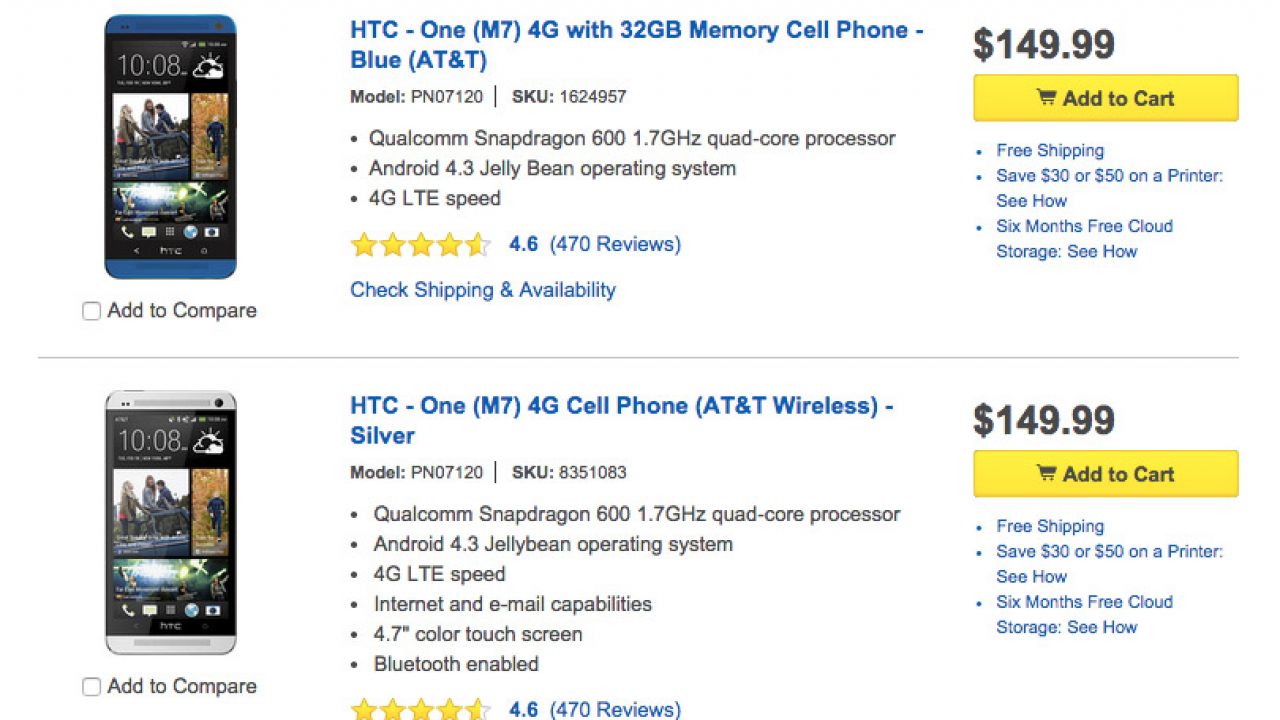View 470 Reviews for silver HTC One

[x=614, y=710]
